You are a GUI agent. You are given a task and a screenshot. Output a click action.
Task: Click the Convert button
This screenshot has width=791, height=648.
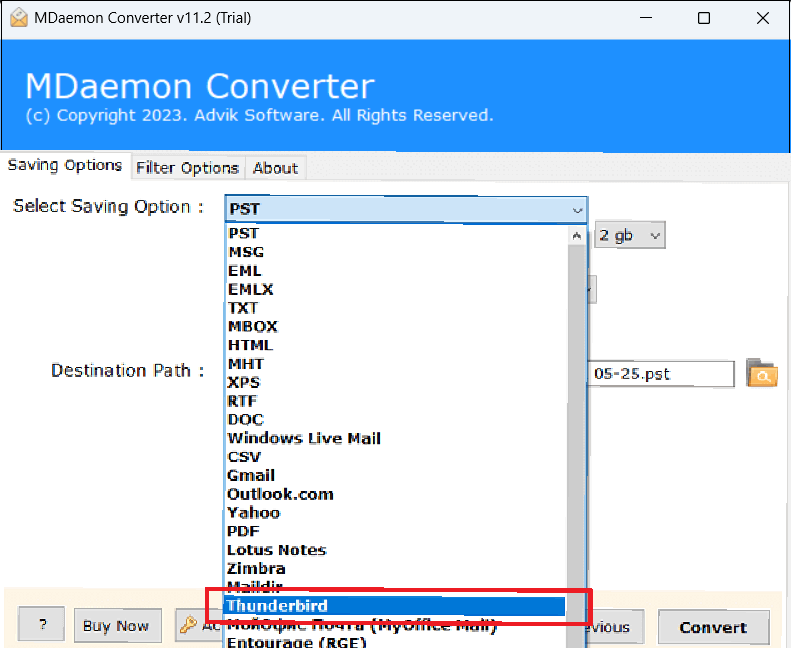tap(713, 627)
